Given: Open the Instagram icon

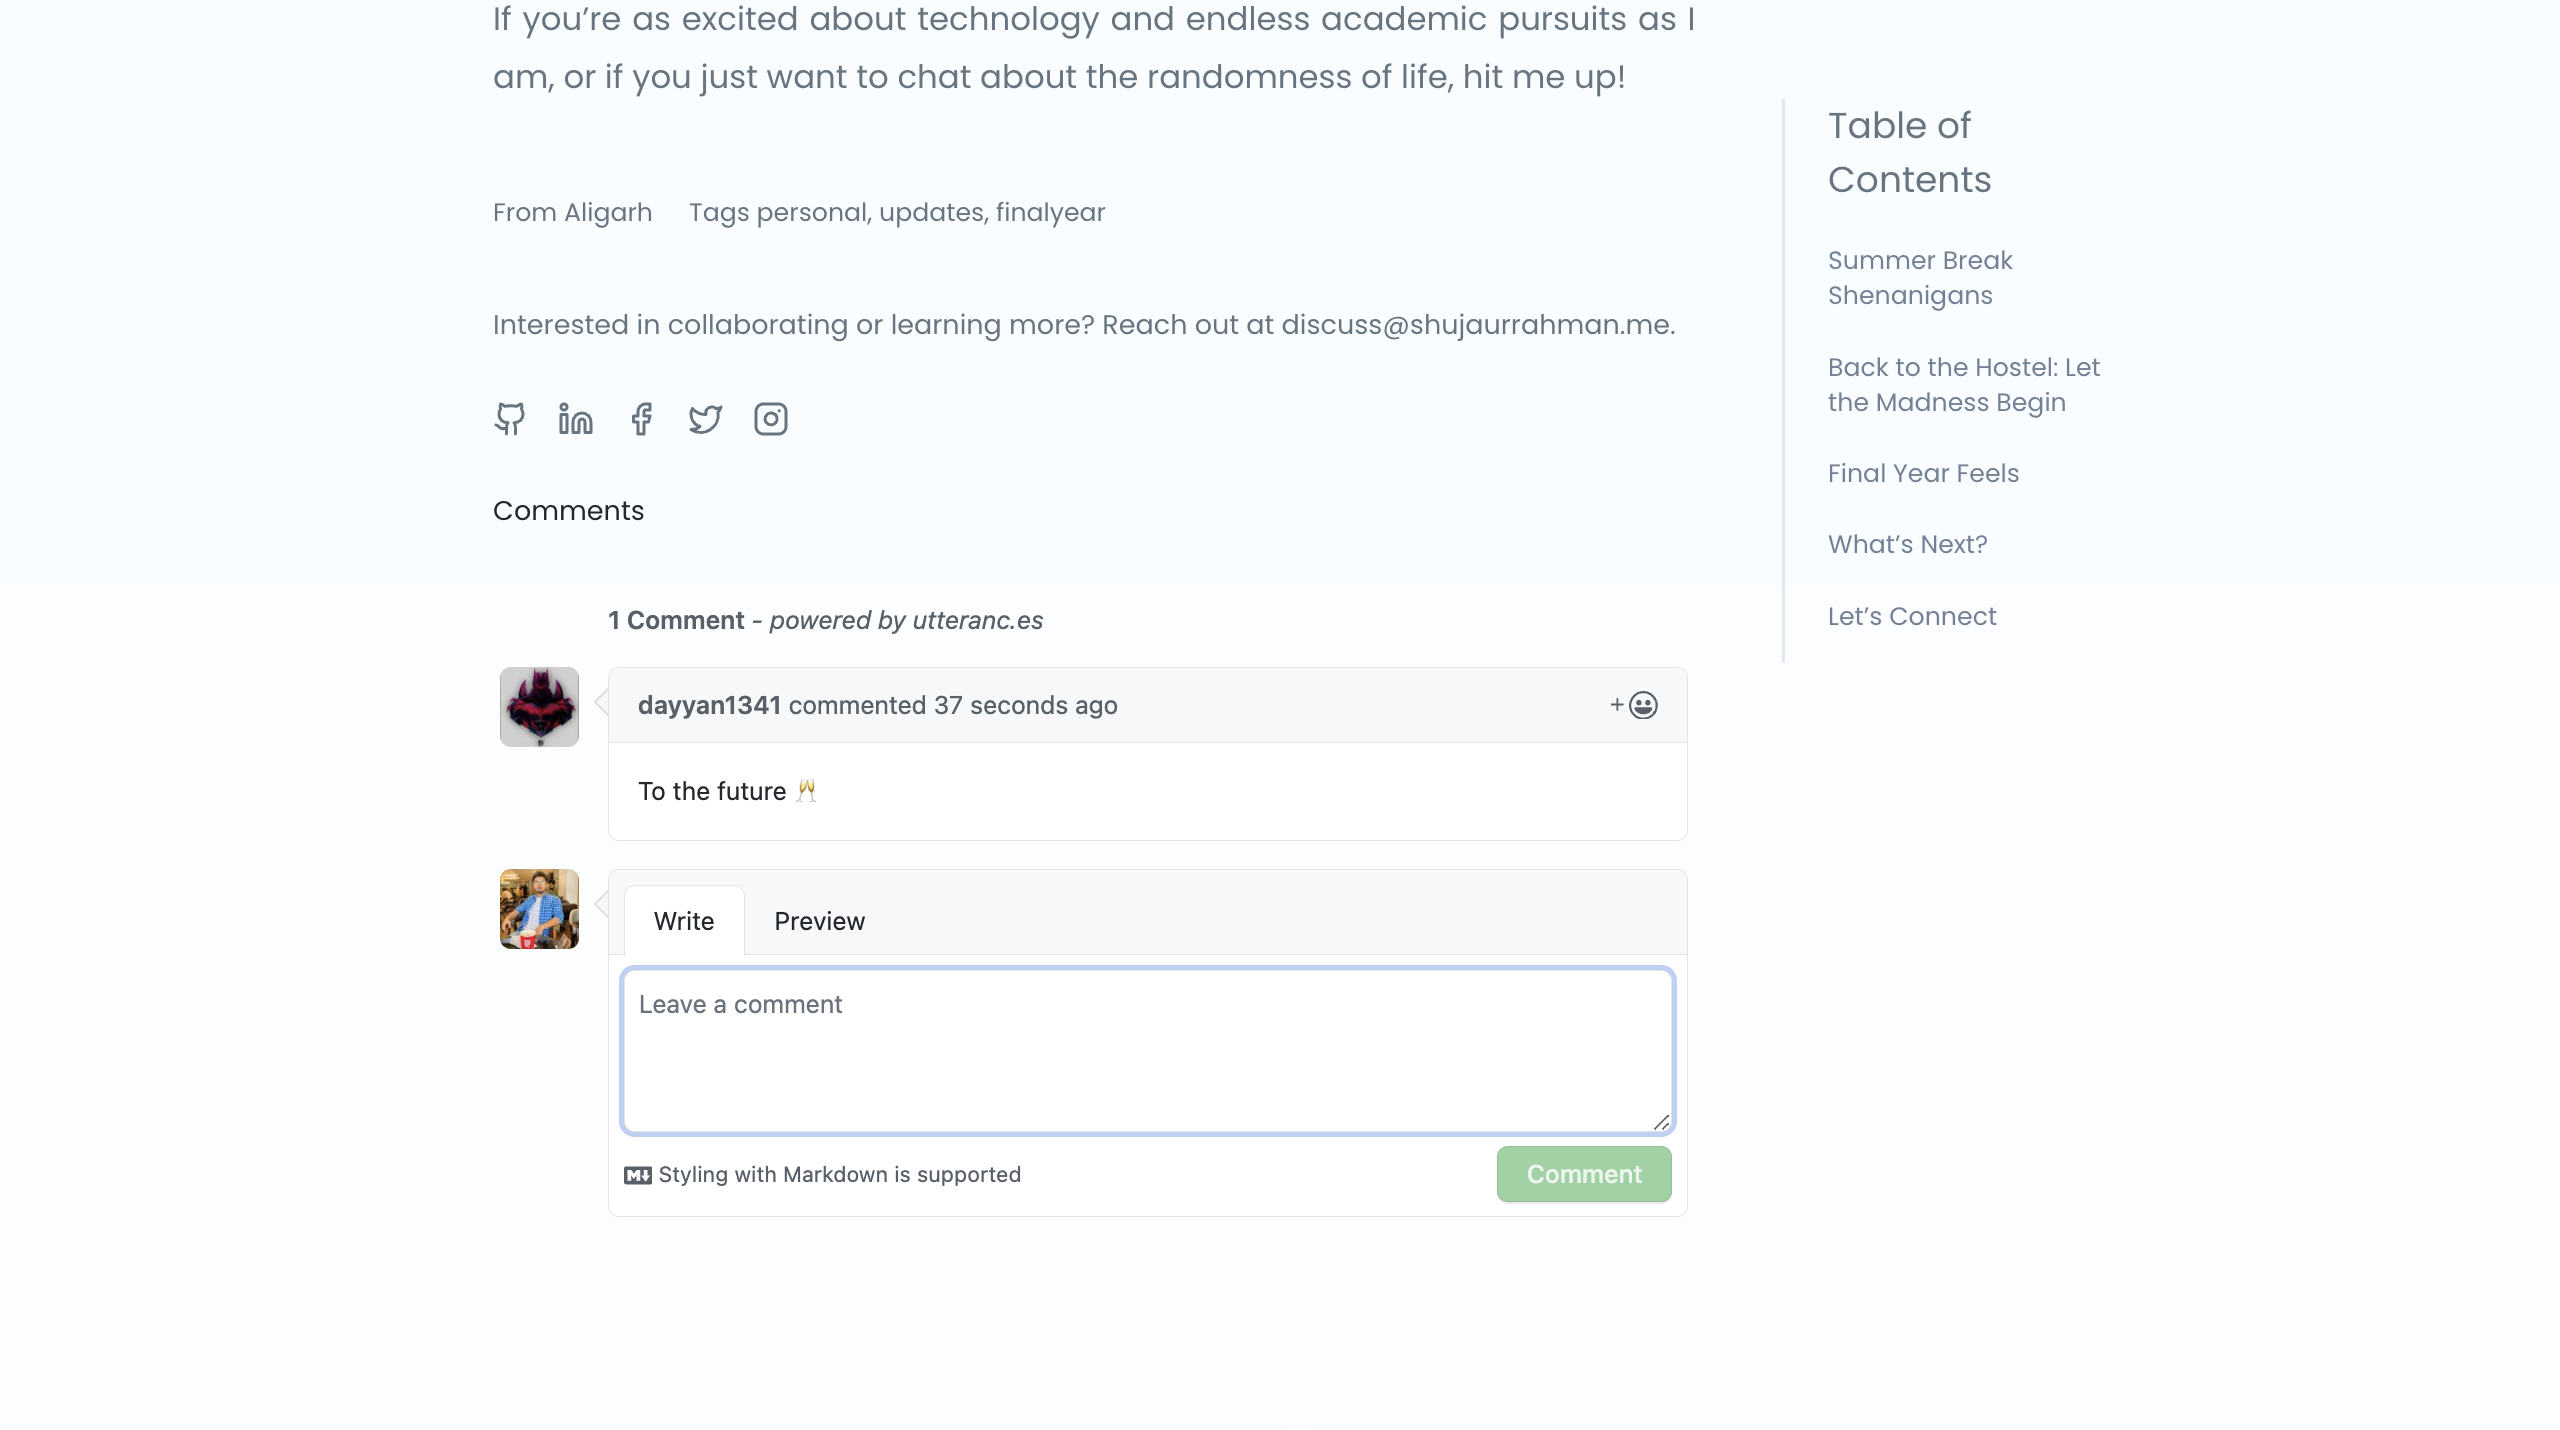Looking at the screenshot, I should pyautogui.click(x=771, y=419).
